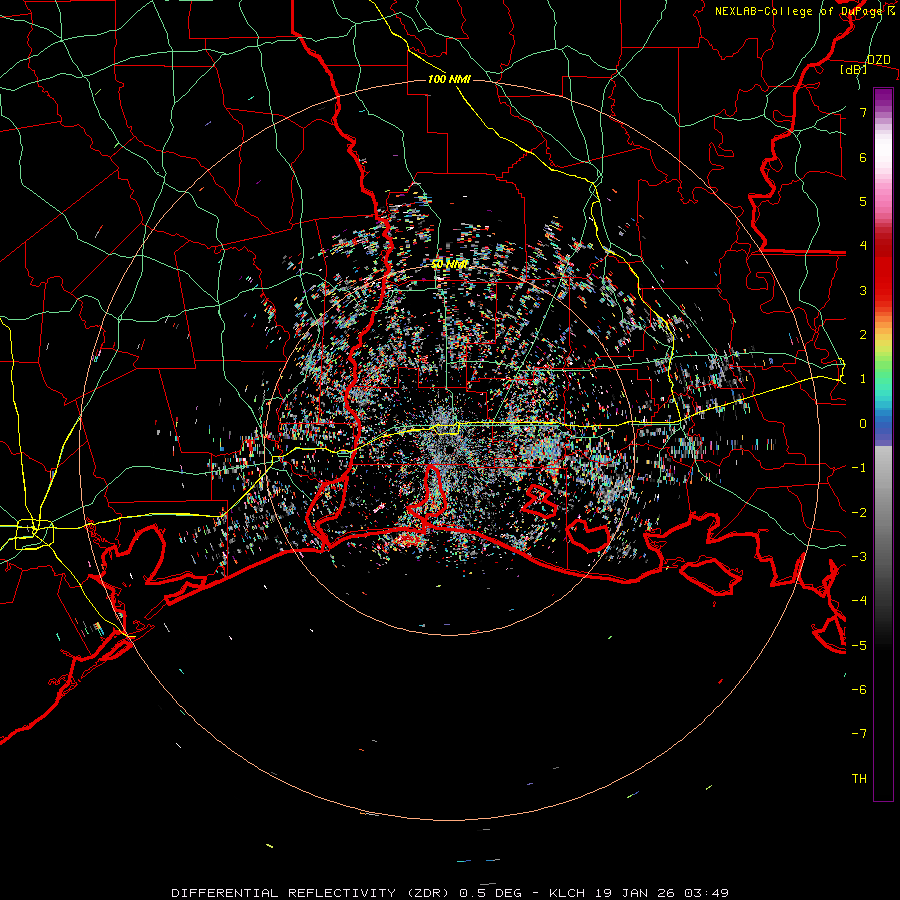The height and width of the screenshot is (900, 900).
Task: Click the [dB] unit label
Action: pos(854,70)
